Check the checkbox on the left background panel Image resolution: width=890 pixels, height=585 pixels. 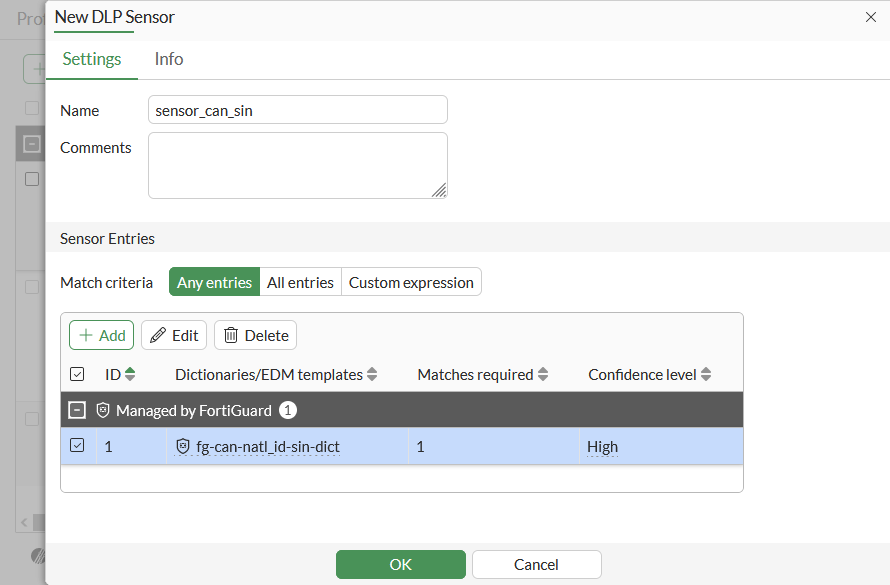[31, 178]
